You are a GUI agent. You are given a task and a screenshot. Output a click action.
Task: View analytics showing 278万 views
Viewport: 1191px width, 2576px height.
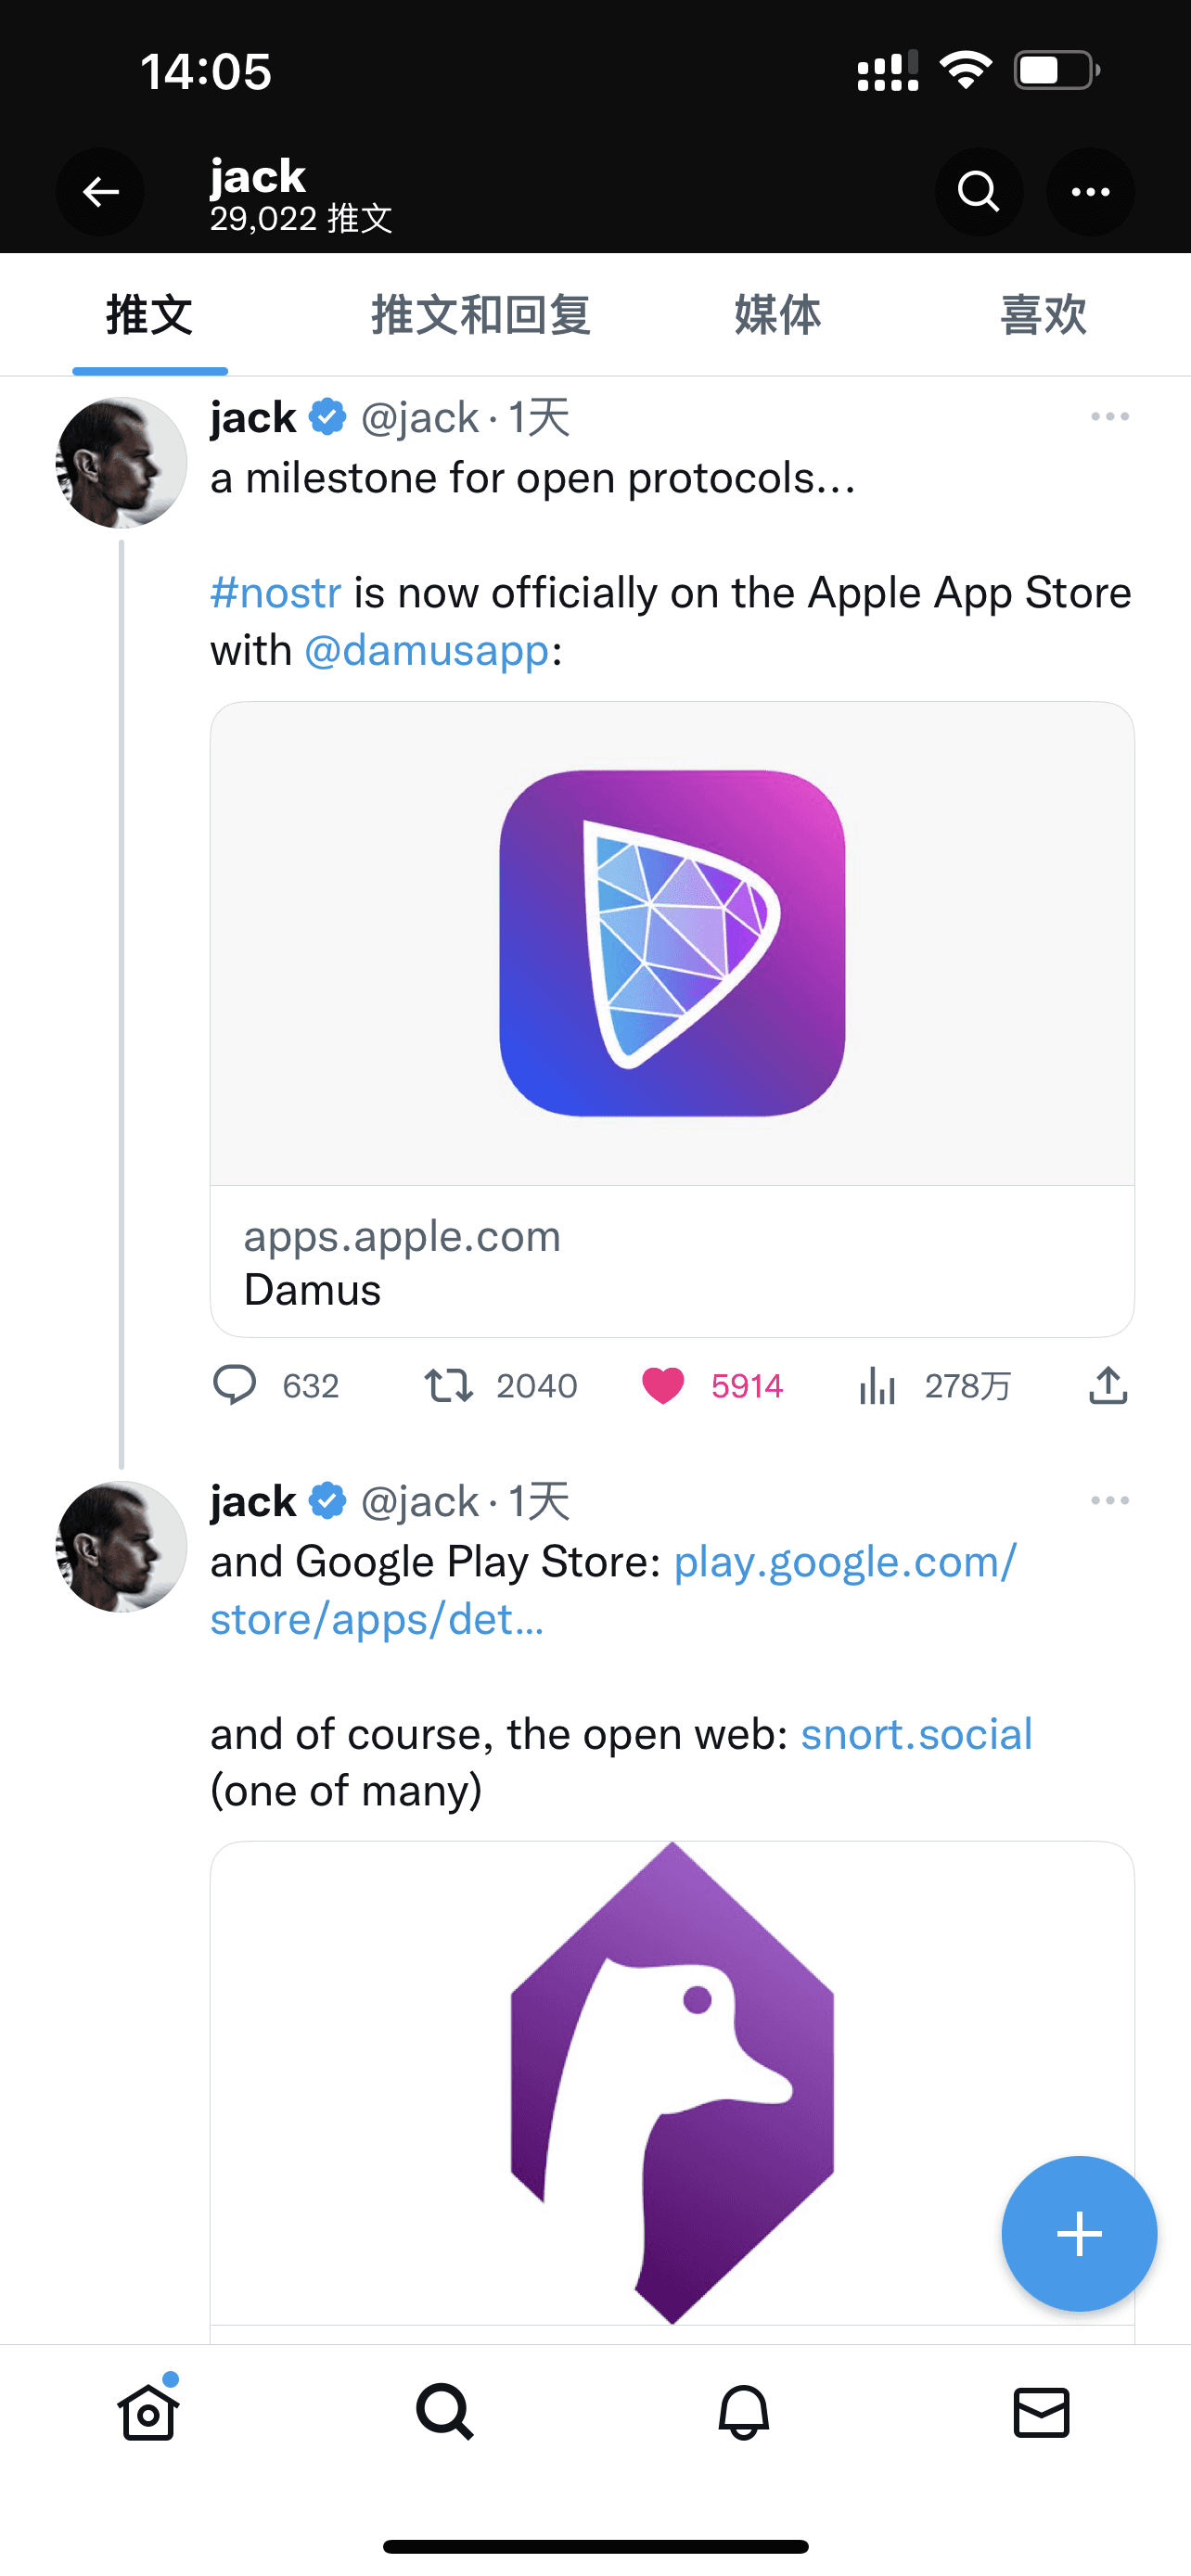tap(877, 1386)
